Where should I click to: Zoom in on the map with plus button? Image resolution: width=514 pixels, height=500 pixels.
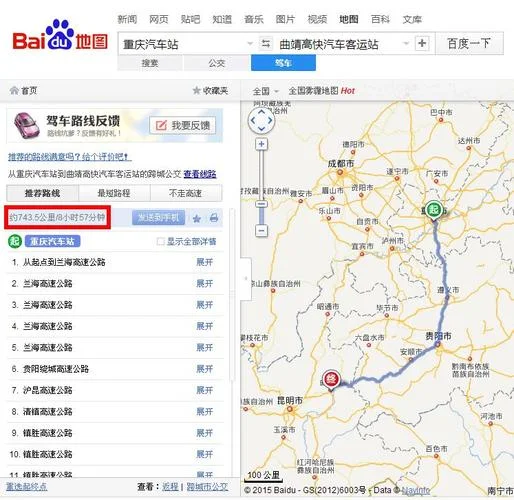(261, 144)
